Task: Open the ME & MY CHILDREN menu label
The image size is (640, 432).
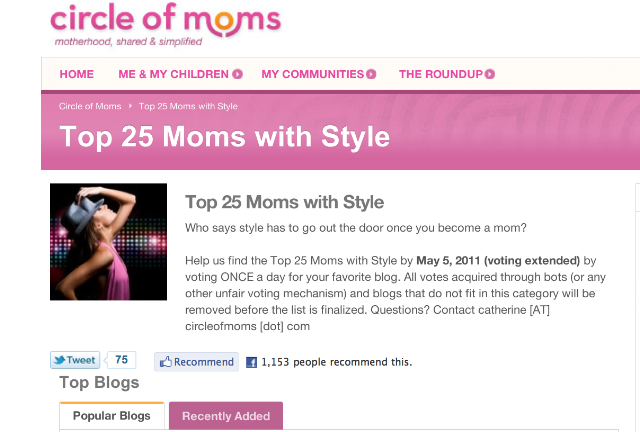Action: coord(173,74)
